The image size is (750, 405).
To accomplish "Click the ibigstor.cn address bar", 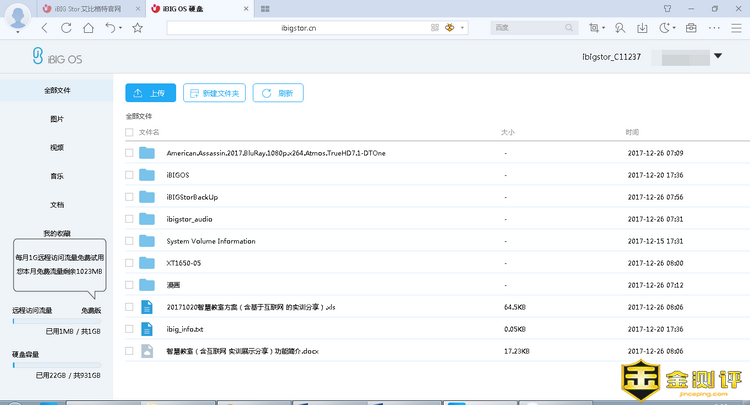I will point(300,28).
